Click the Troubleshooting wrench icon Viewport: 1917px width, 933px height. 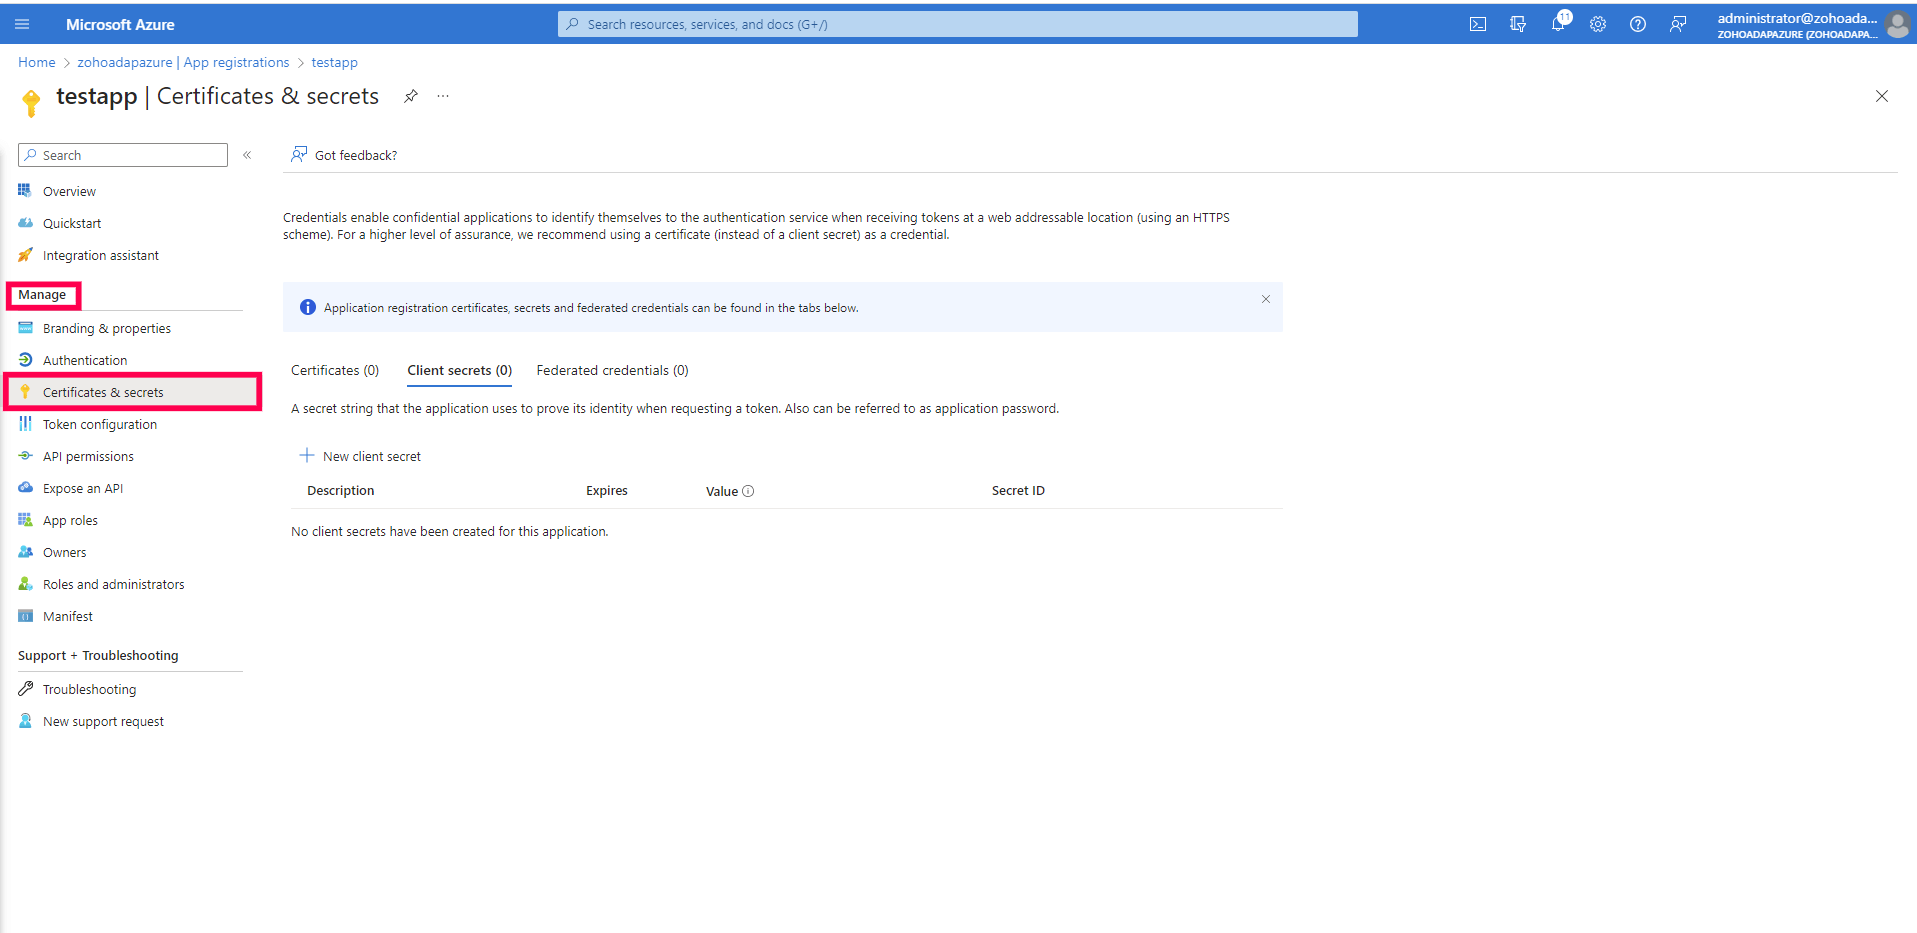25,688
